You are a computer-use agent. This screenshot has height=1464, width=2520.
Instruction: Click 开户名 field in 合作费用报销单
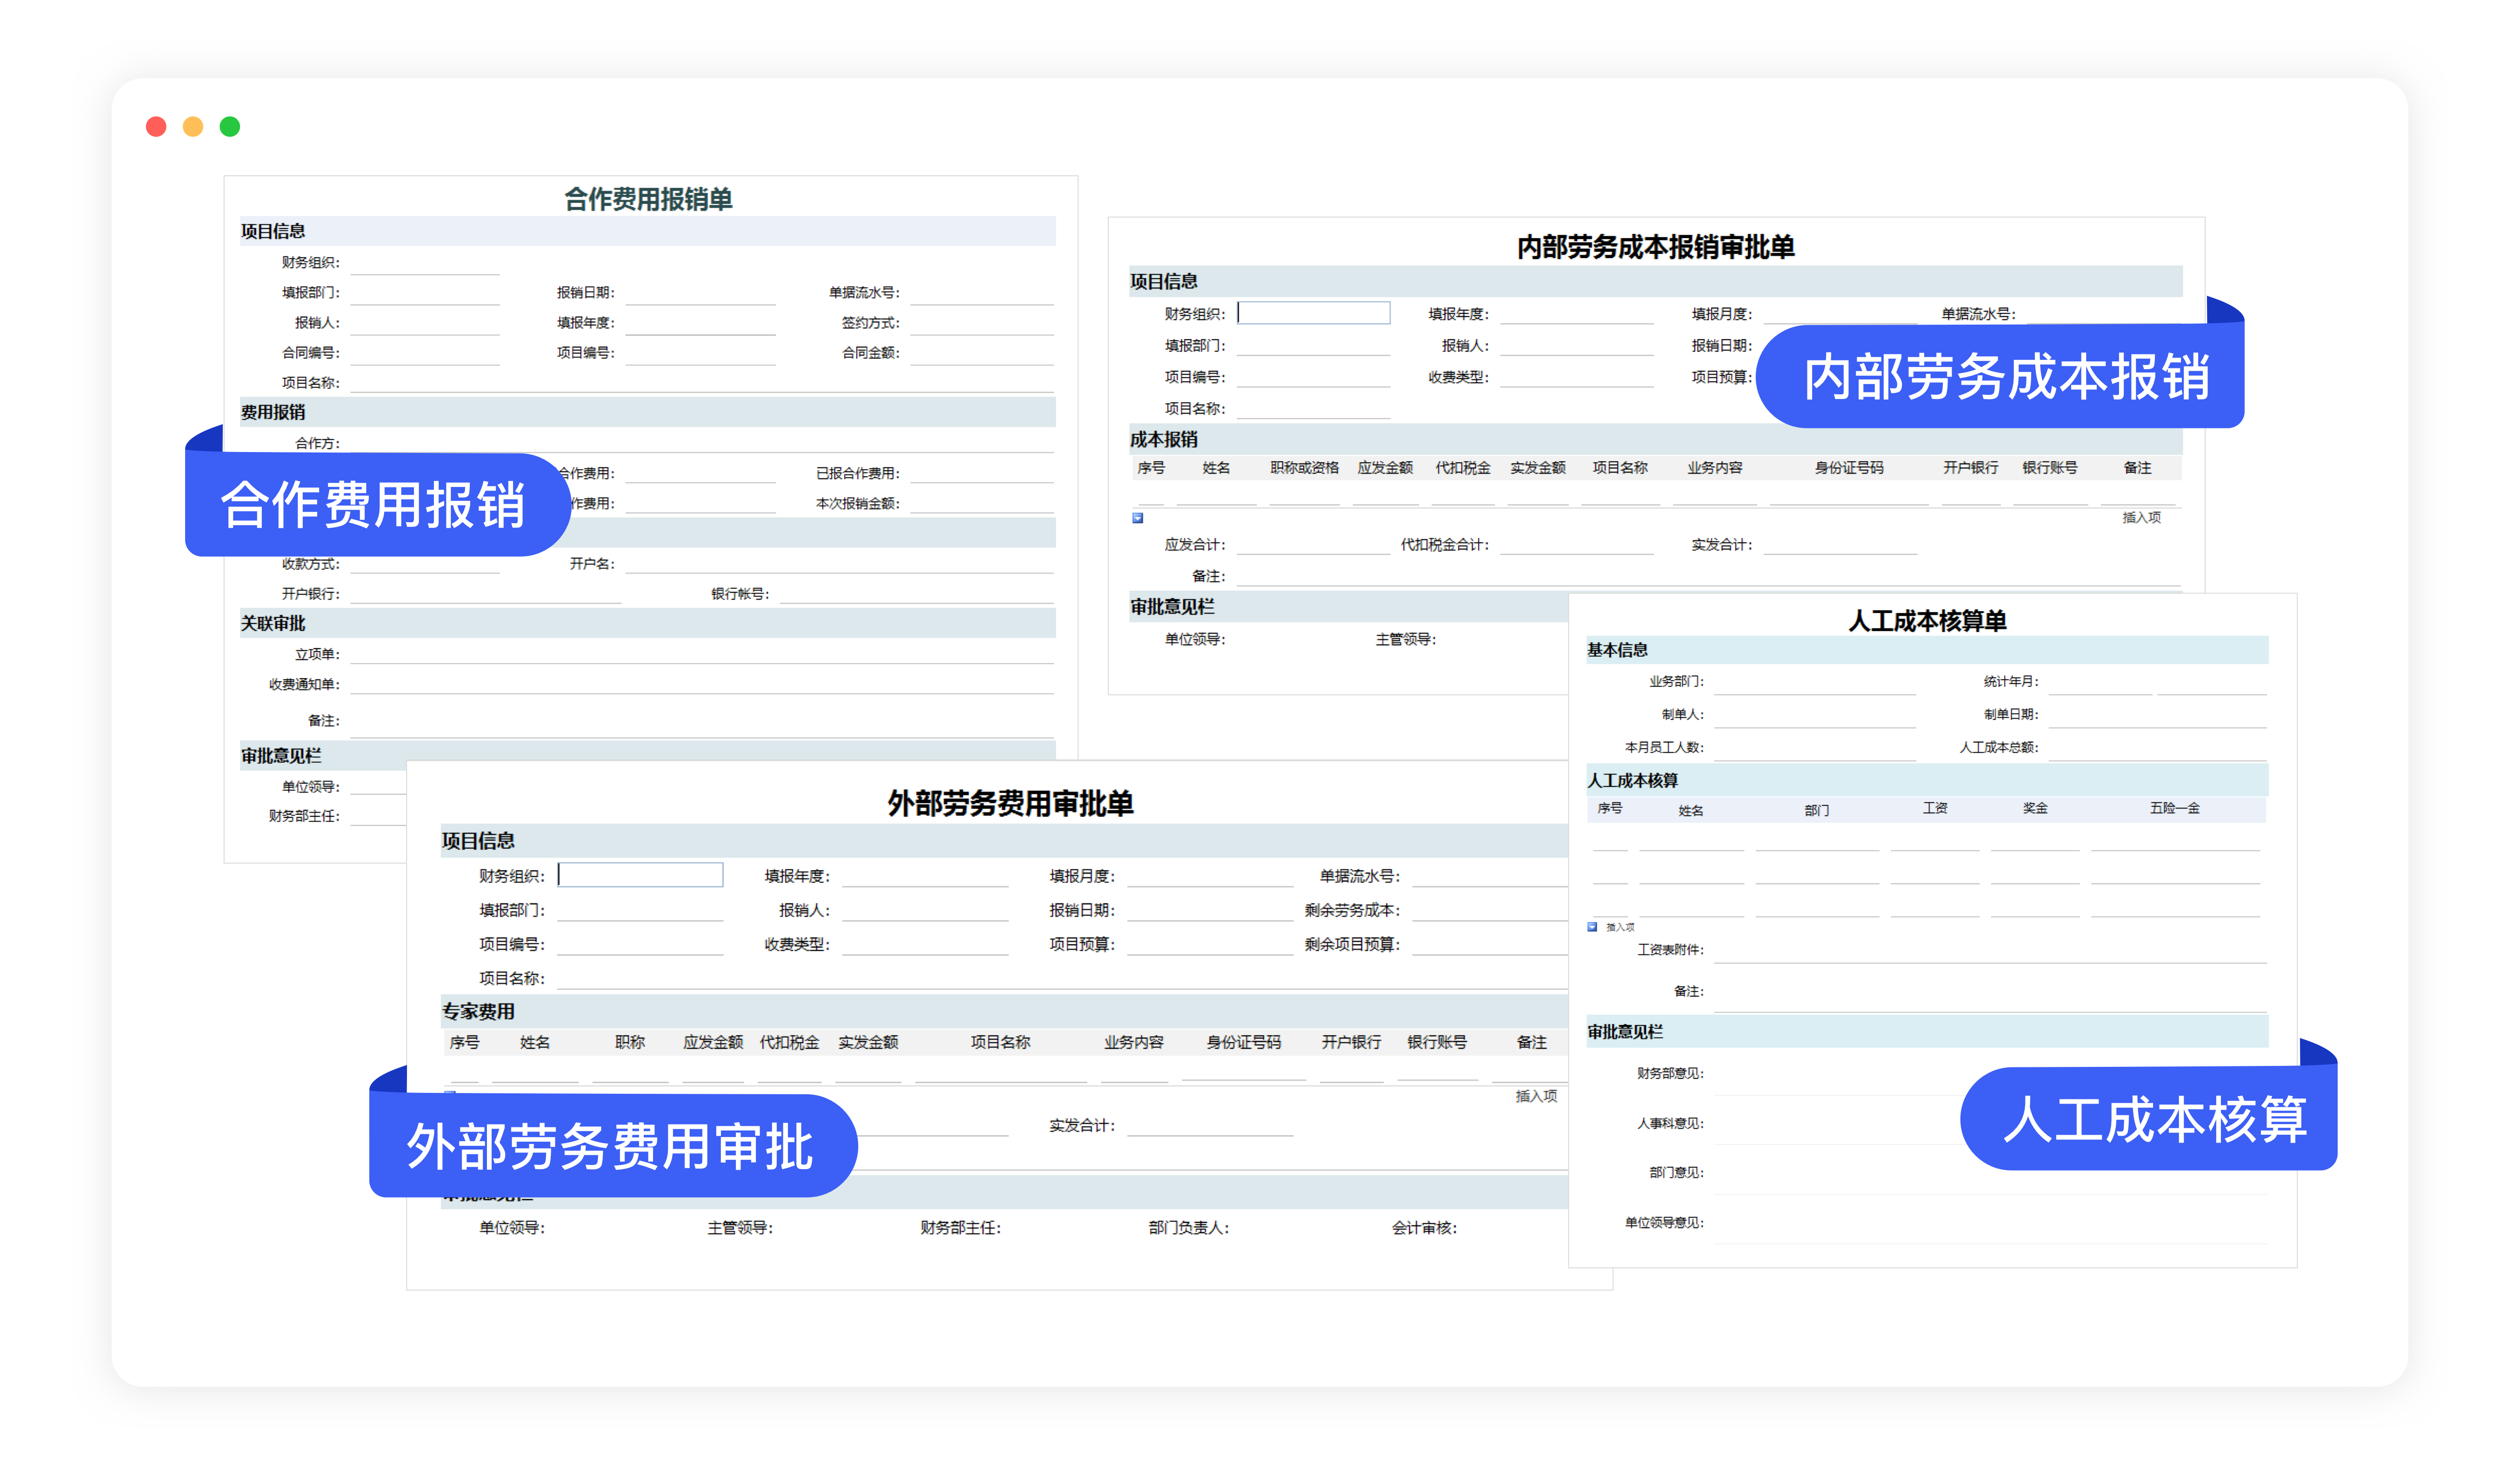pyautogui.click(x=840, y=563)
